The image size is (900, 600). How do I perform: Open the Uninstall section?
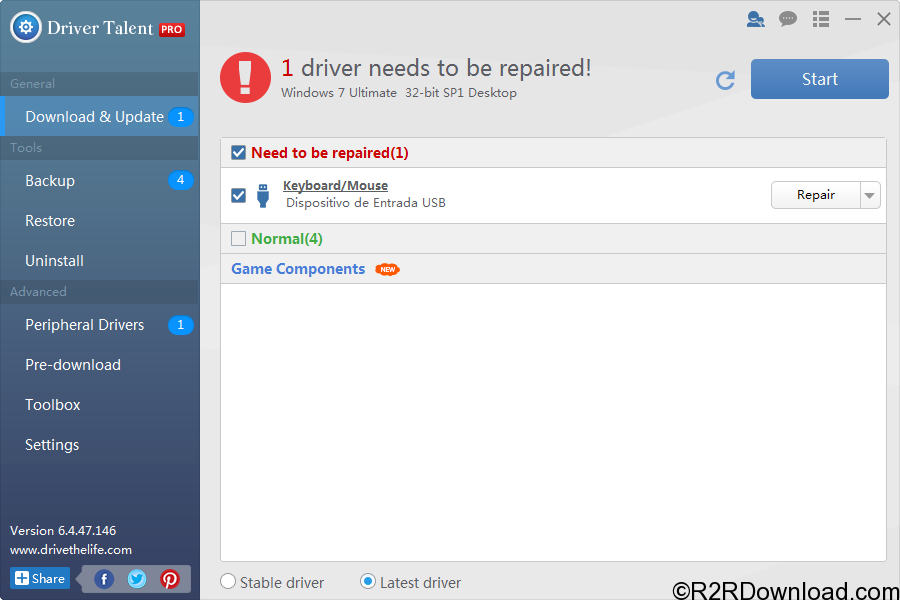click(x=100, y=261)
